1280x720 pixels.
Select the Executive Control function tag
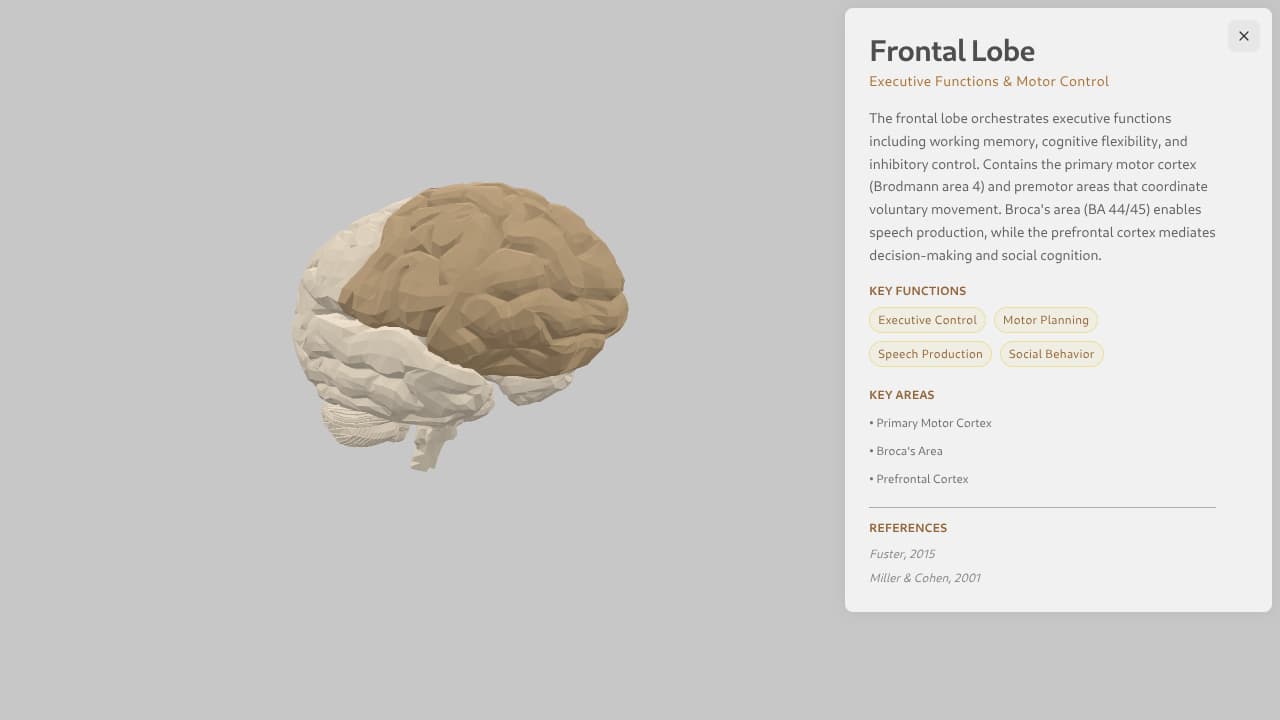(927, 320)
